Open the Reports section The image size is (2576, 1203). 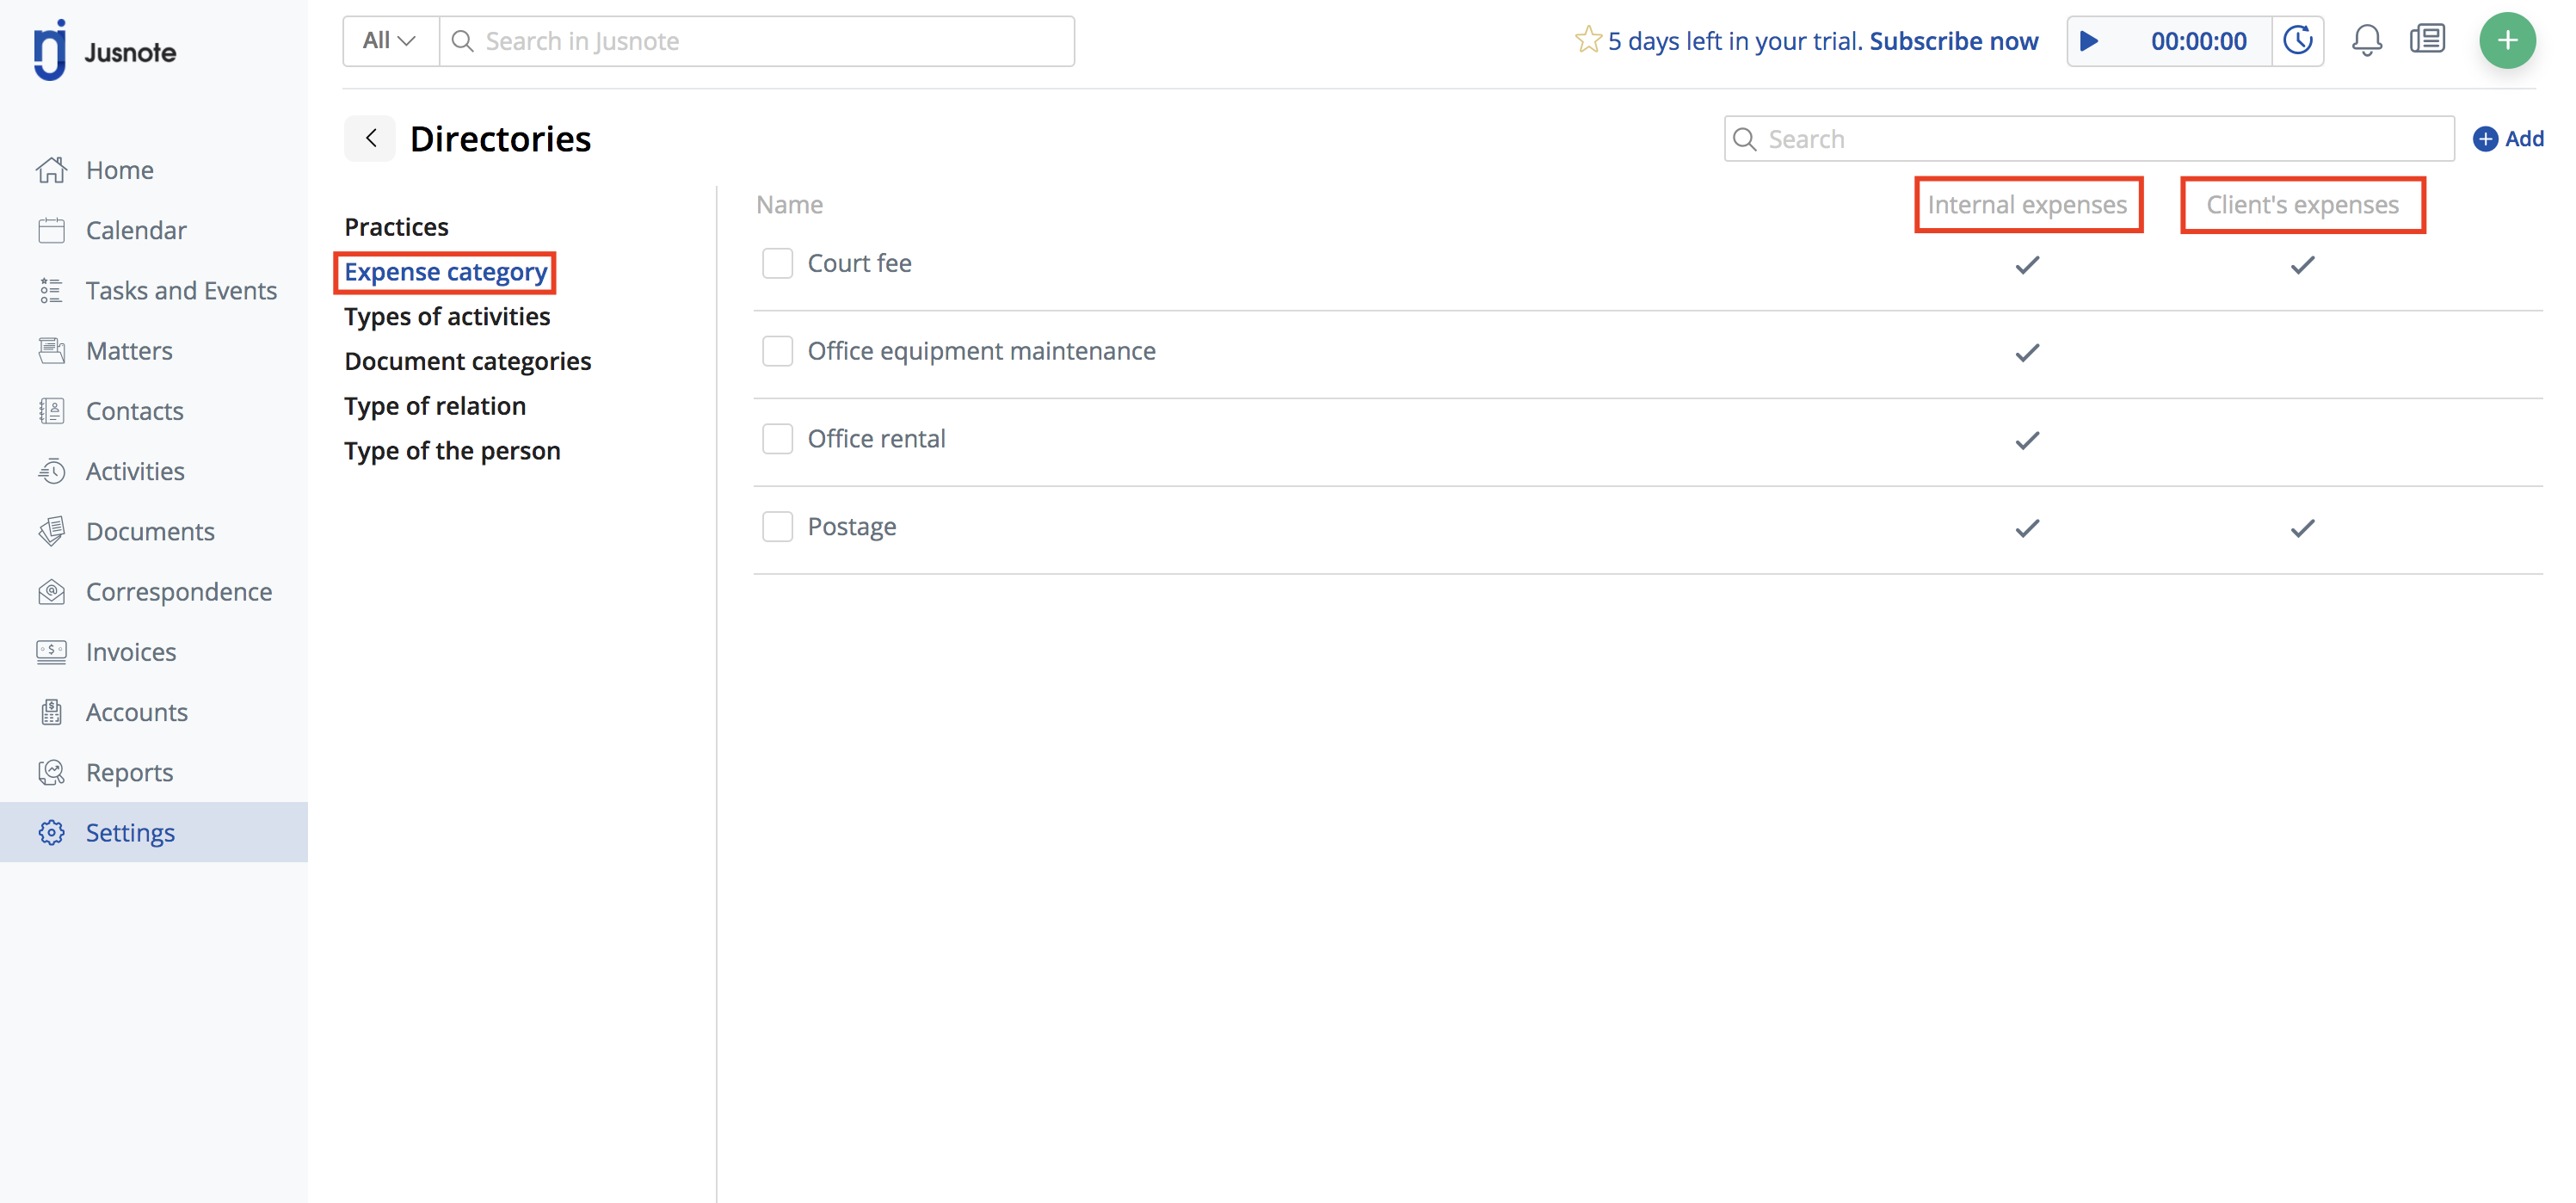click(129, 772)
